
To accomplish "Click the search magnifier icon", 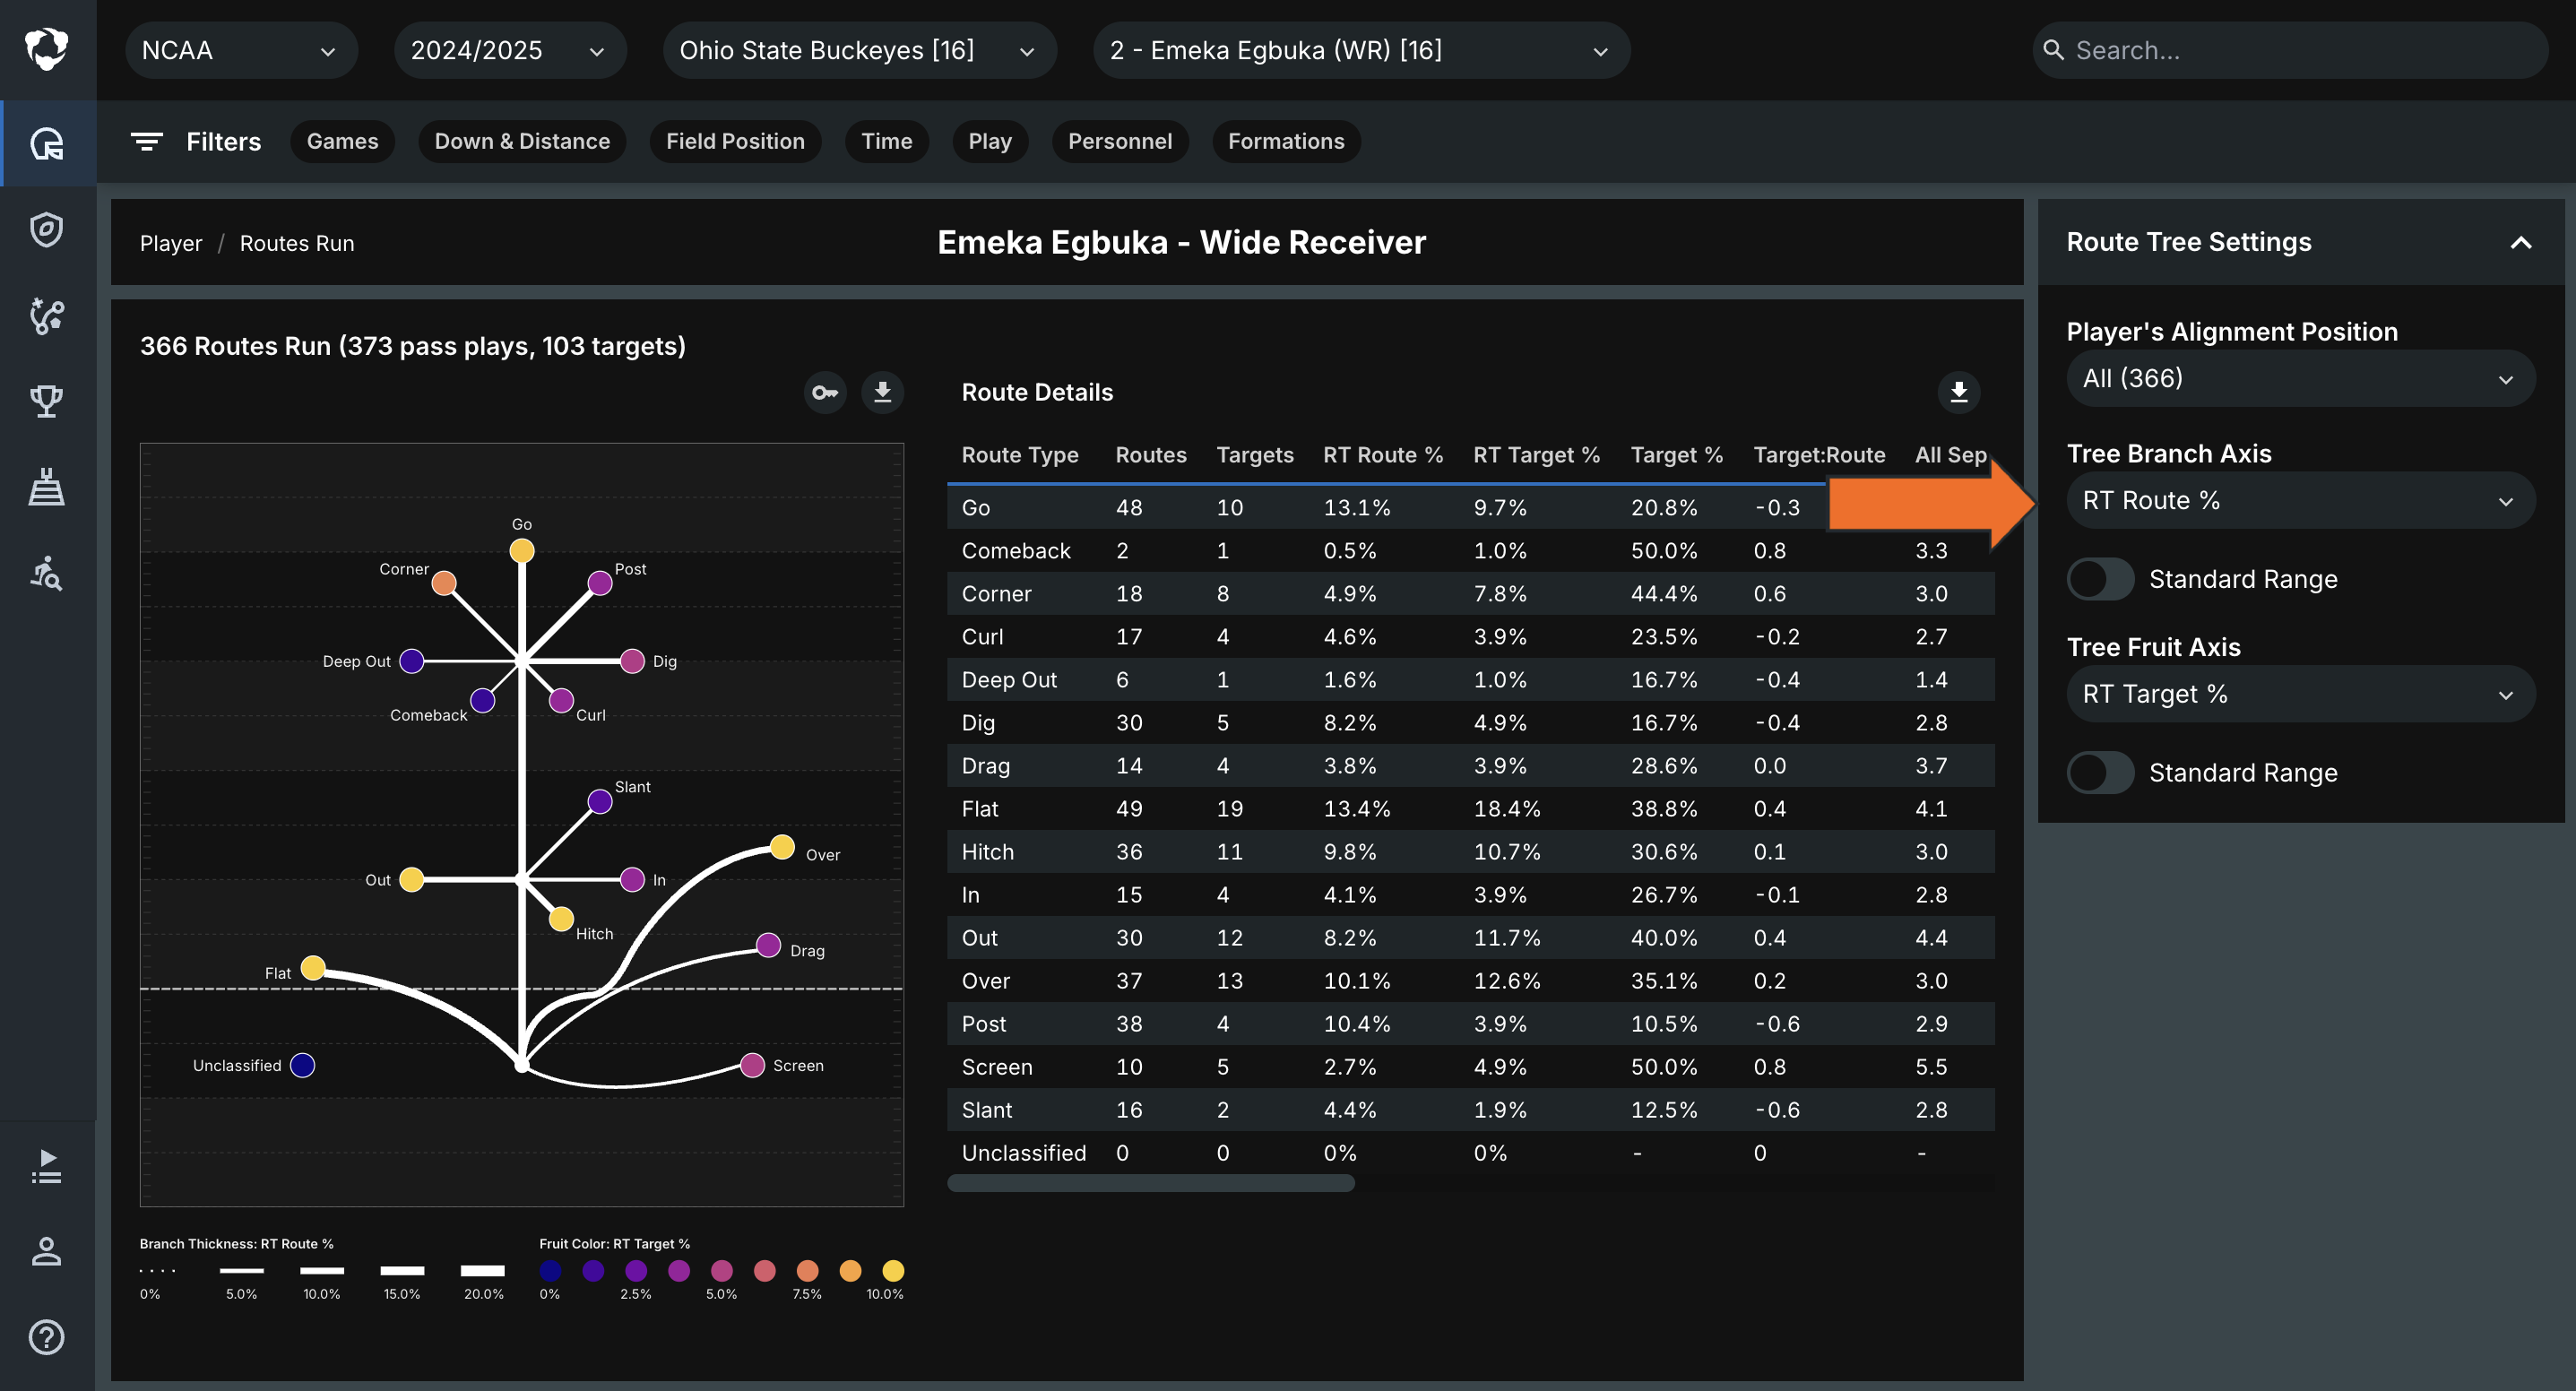I will click(2053, 50).
